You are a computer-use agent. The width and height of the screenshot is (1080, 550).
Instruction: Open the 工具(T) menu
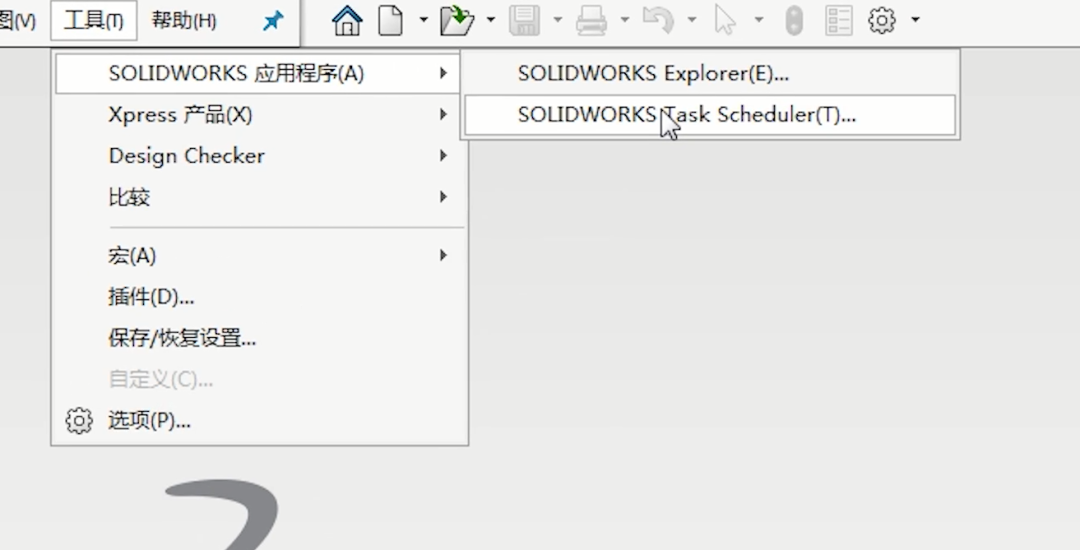(94, 21)
